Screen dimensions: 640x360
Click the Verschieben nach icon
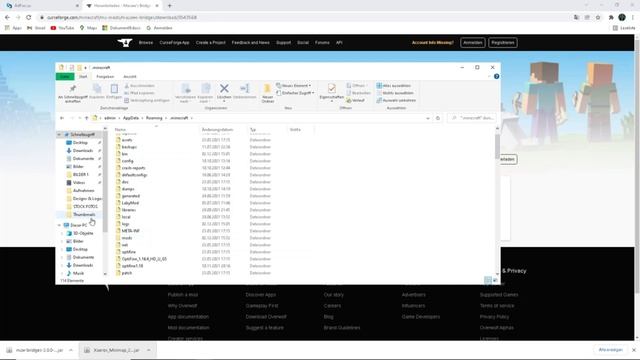(186, 88)
